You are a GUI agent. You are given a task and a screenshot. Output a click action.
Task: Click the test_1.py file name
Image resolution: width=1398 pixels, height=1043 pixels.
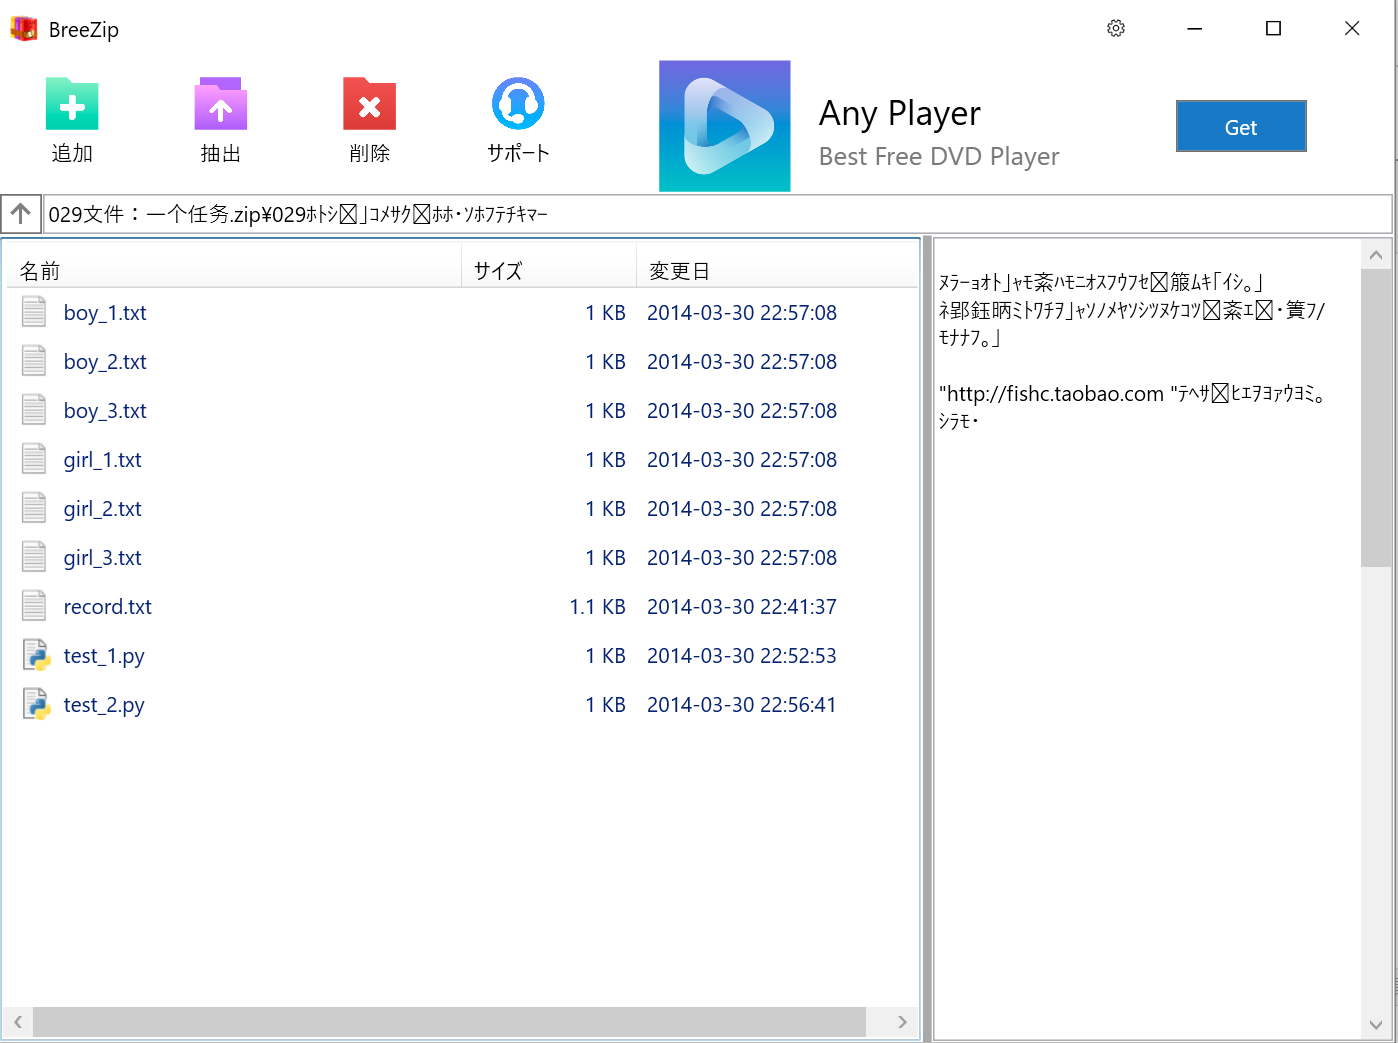coord(104,656)
